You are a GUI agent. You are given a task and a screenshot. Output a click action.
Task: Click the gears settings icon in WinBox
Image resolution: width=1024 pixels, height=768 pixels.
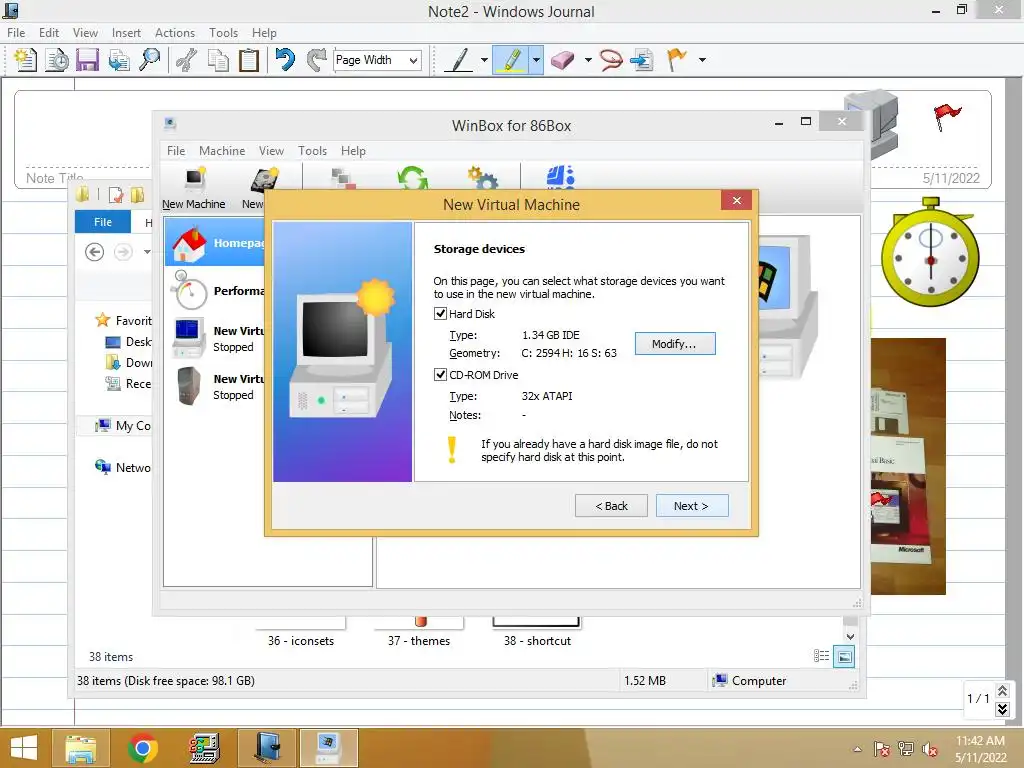click(x=483, y=179)
